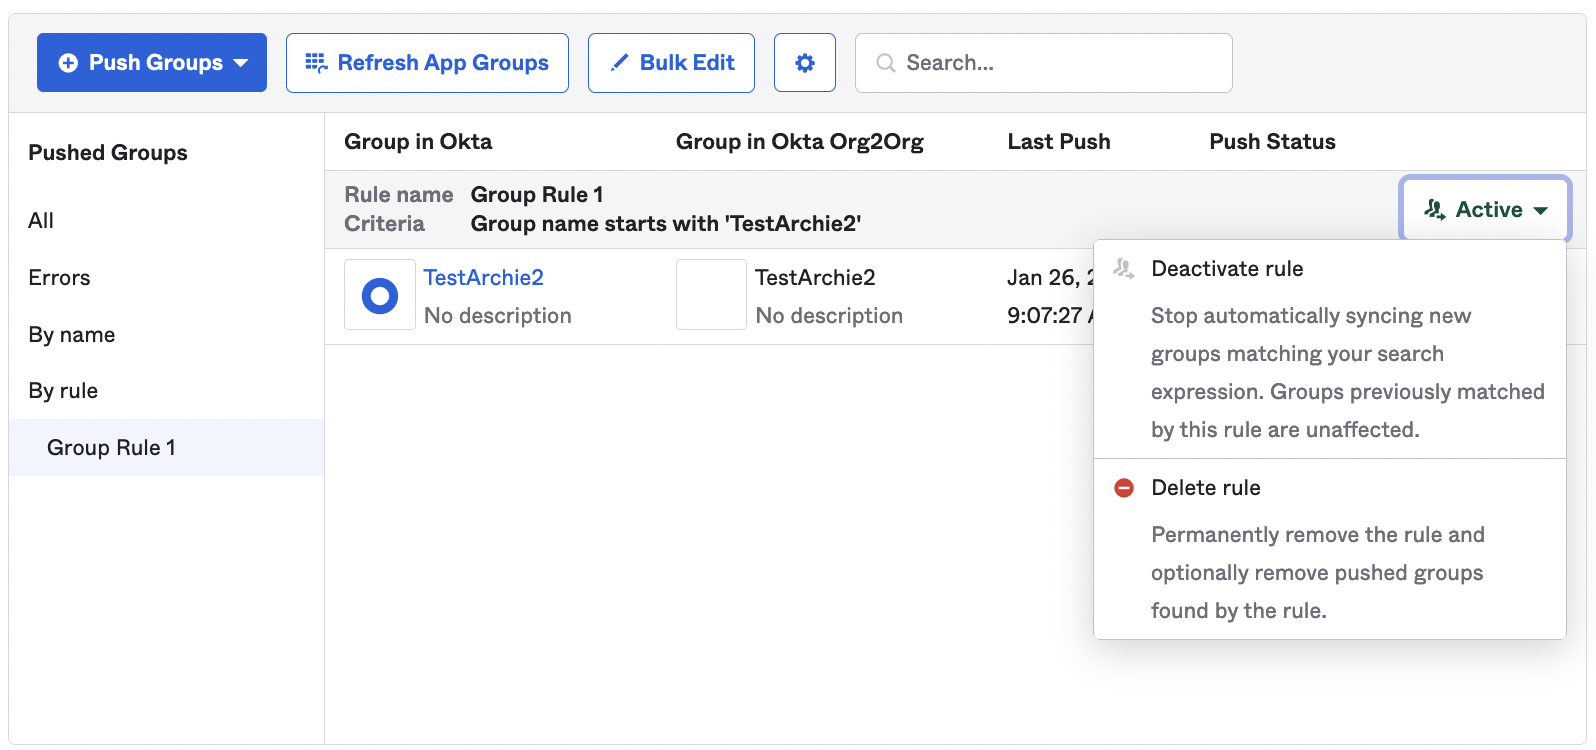Click the TestArchie2 Okta group logo
The width and height of the screenshot is (1596, 750).
click(380, 295)
